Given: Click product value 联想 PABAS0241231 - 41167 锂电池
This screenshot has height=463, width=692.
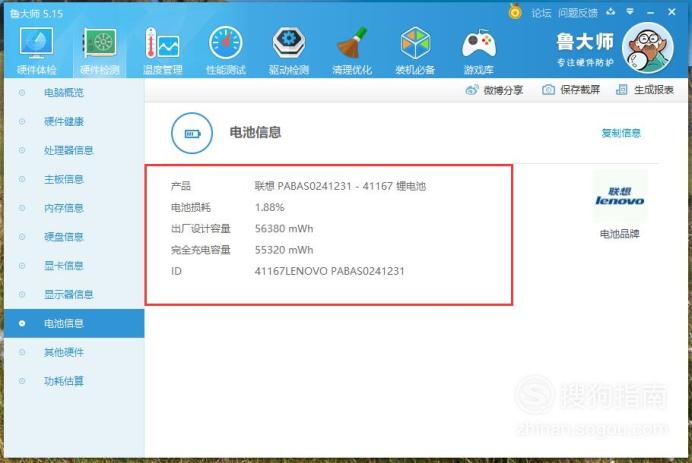Looking at the screenshot, I should [x=340, y=186].
